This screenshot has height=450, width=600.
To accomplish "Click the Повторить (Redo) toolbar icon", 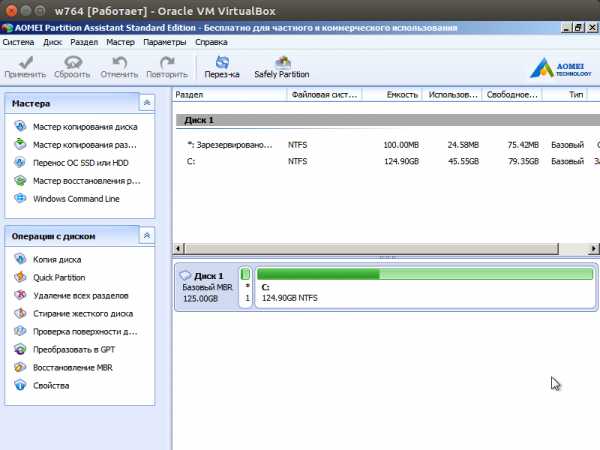I will [167, 62].
